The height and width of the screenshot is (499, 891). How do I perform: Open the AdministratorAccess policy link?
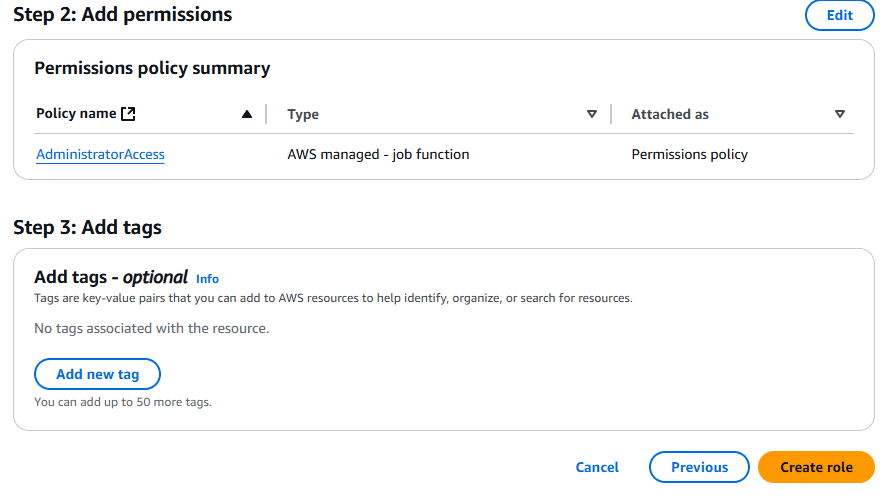tap(101, 155)
